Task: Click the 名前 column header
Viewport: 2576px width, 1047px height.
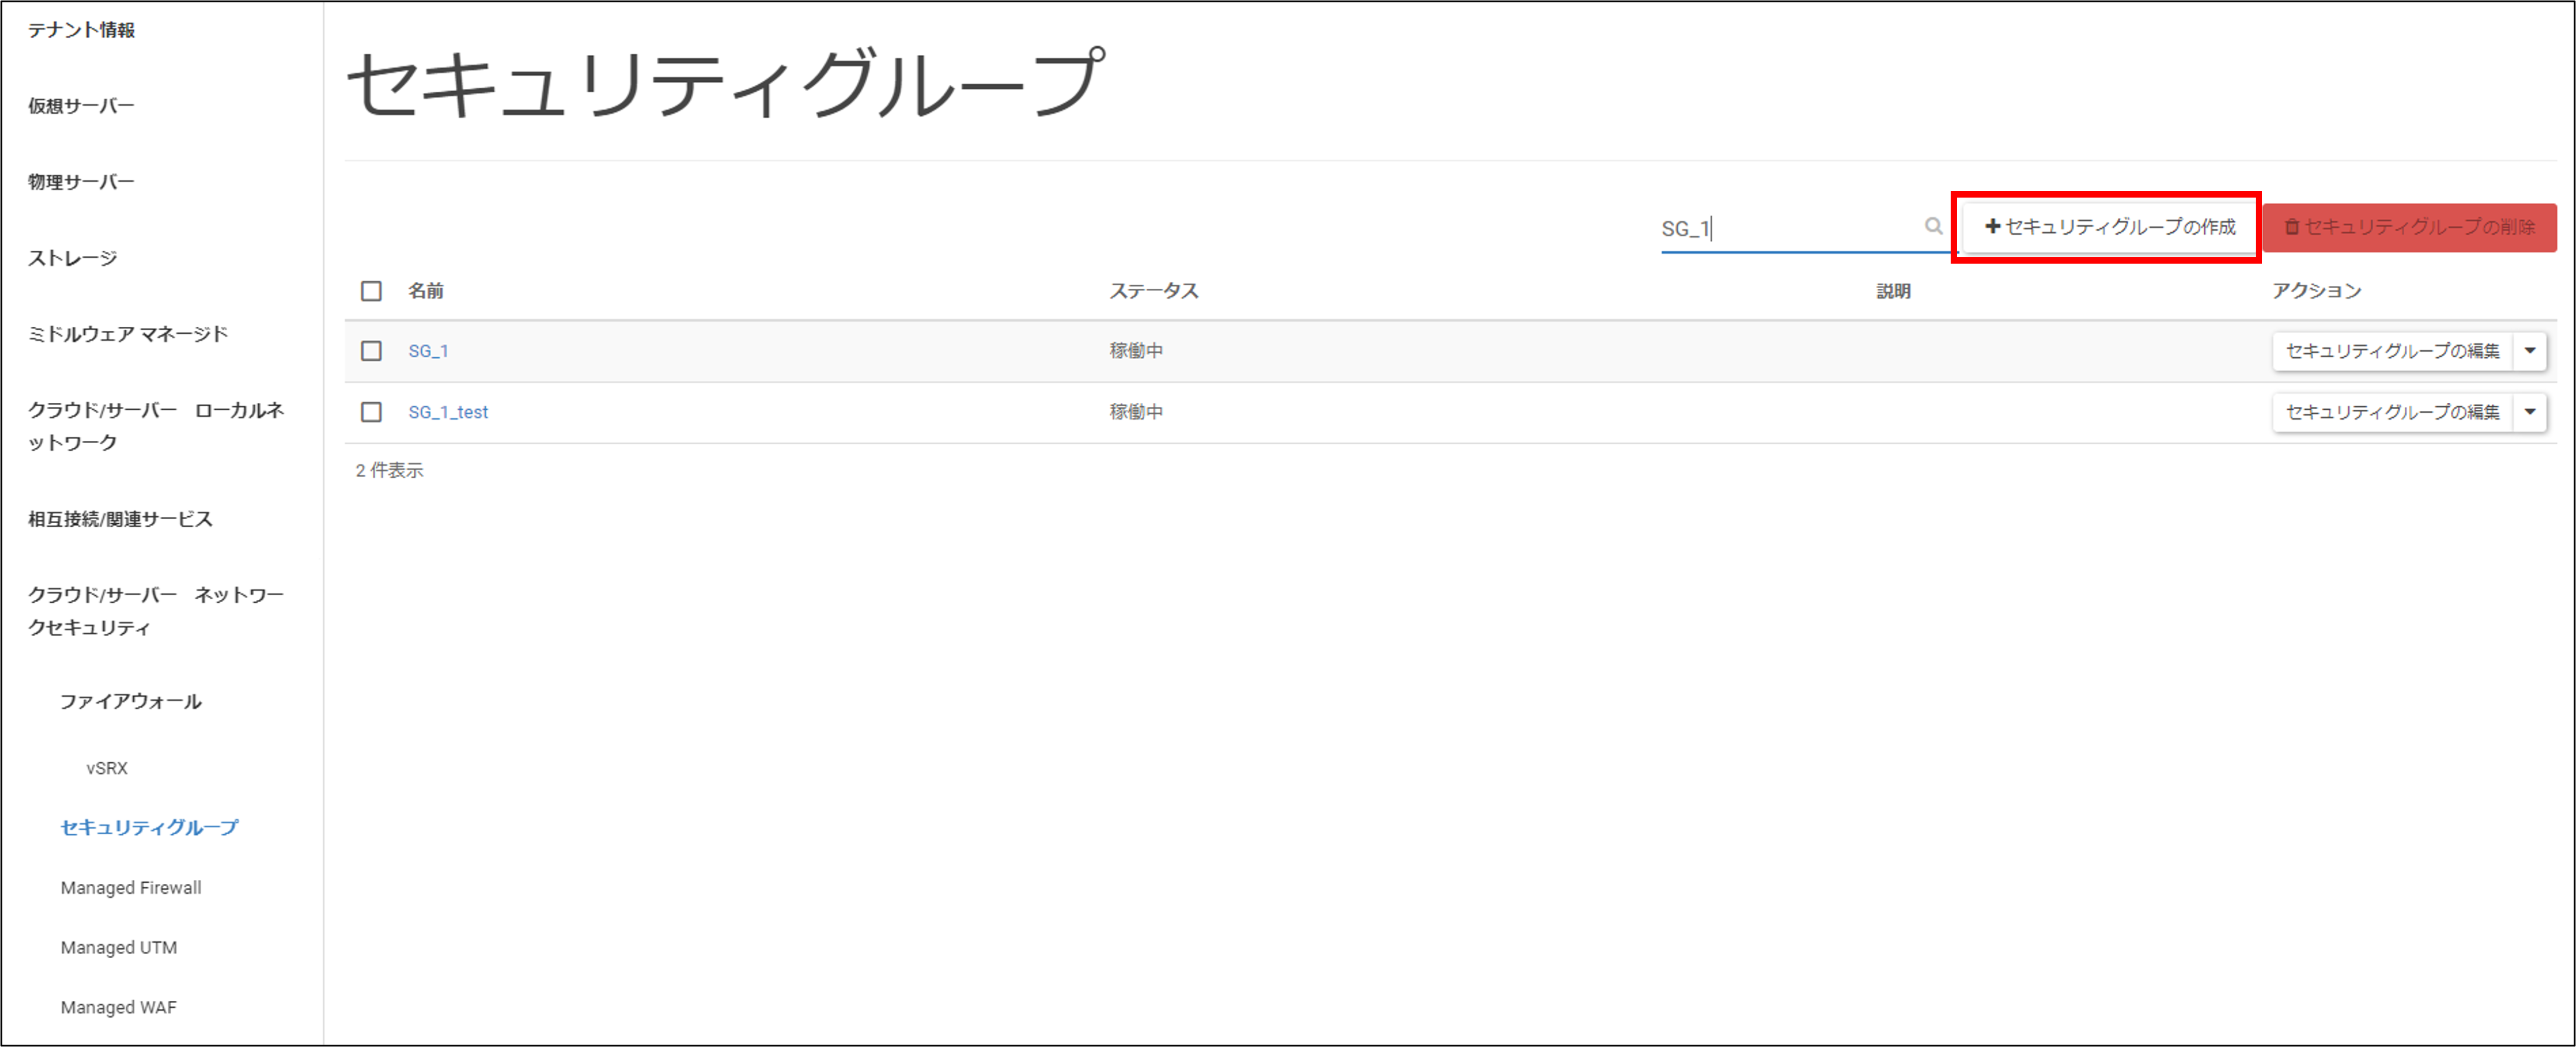Action: pos(426,291)
